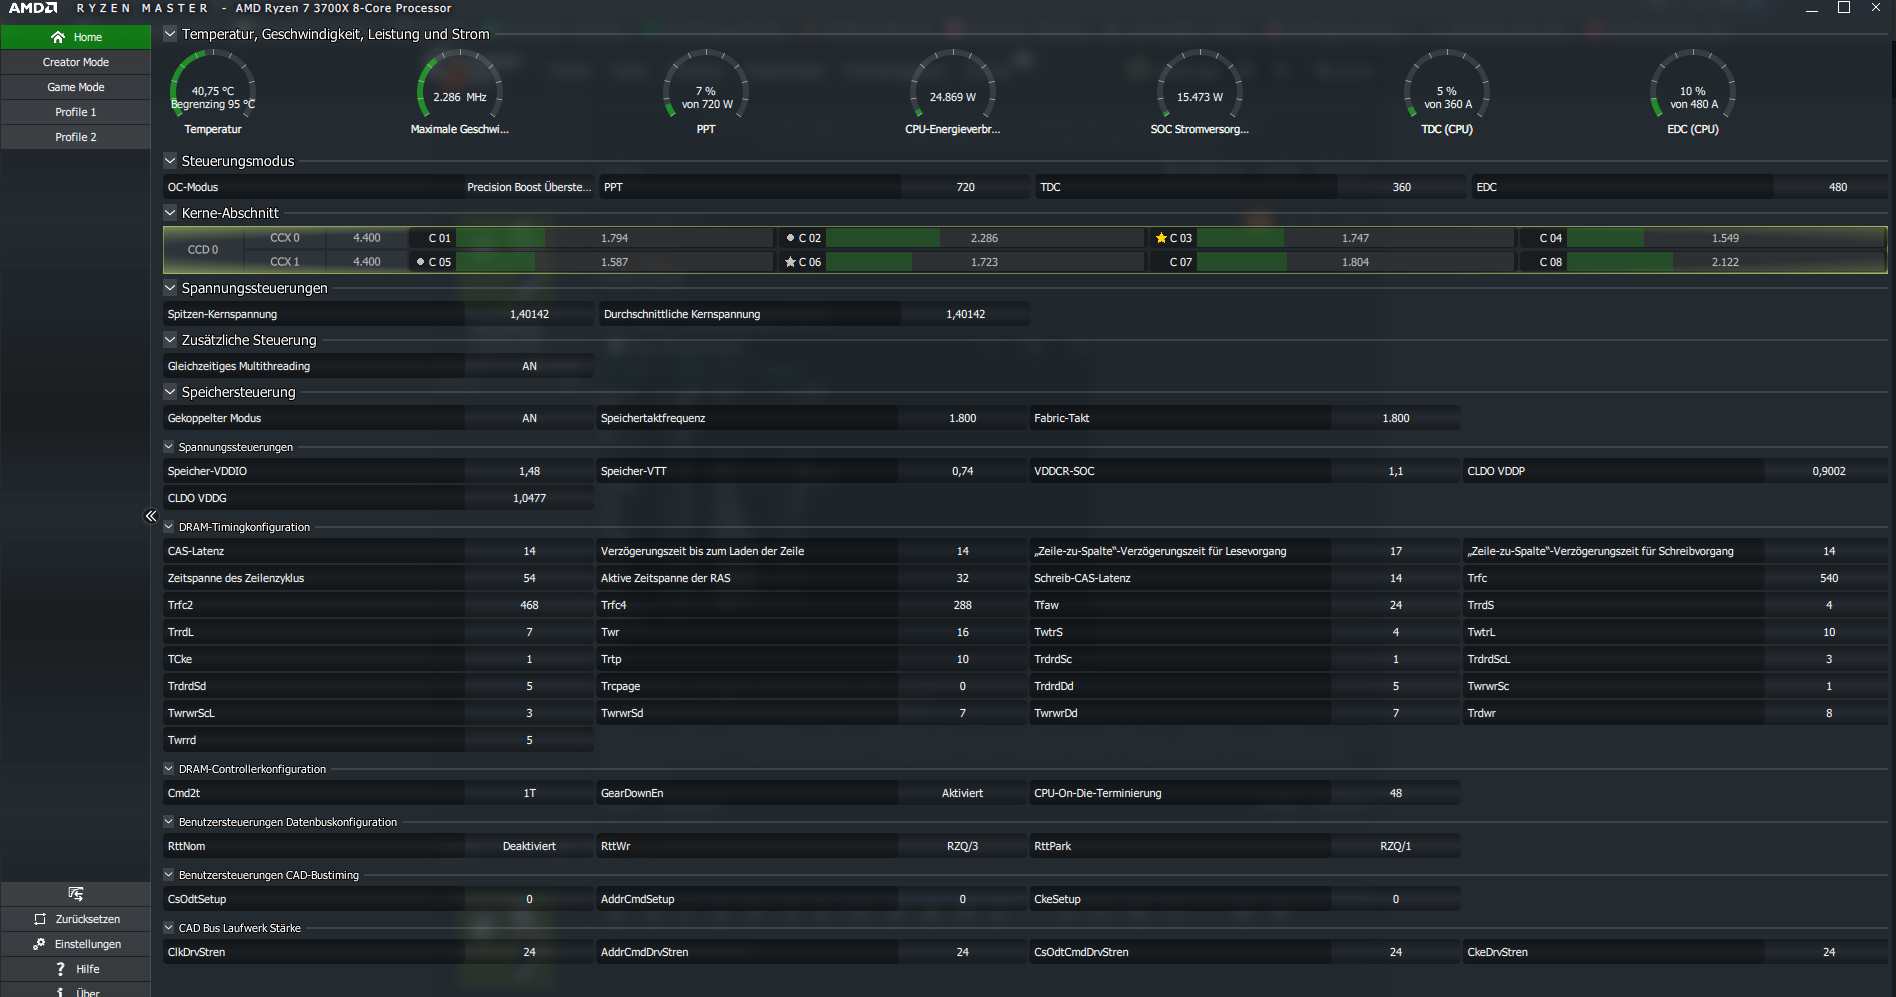
Task: Click the Fabric-Takt value 1.800
Action: click(x=1395, y=418)
